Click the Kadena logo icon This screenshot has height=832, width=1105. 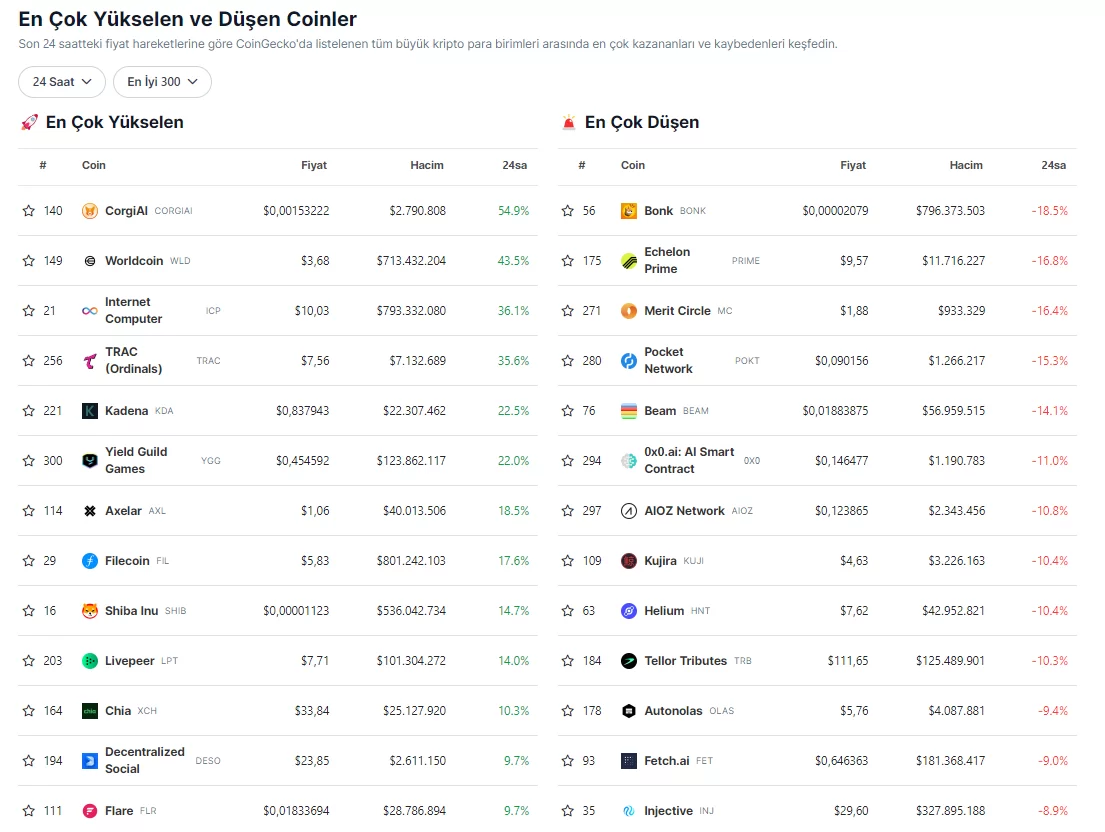coord(90,411)
